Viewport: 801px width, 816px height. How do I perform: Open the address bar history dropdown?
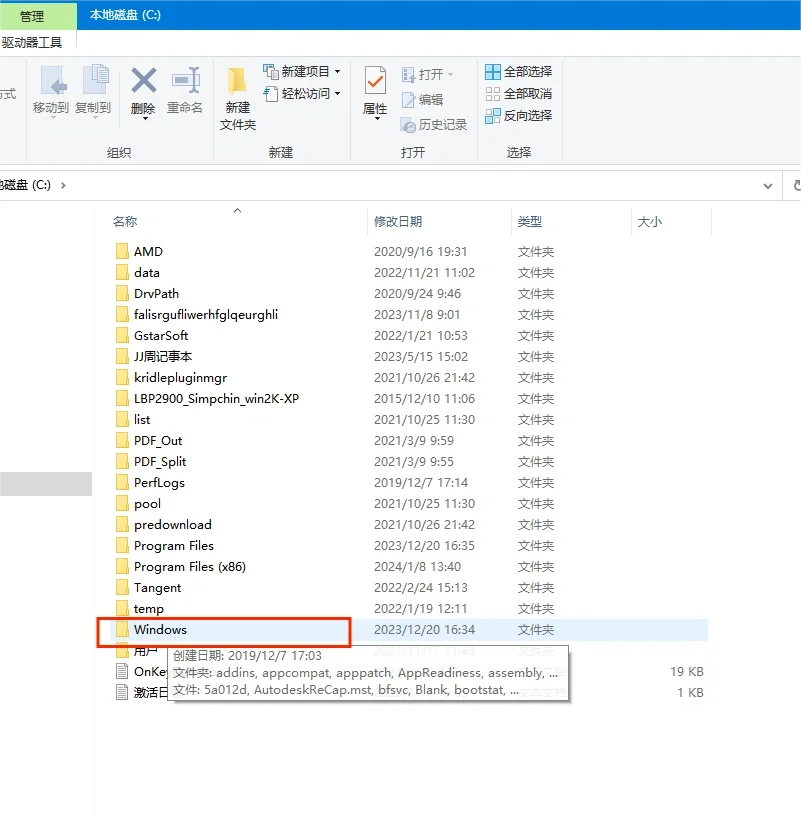pos(767,185)
